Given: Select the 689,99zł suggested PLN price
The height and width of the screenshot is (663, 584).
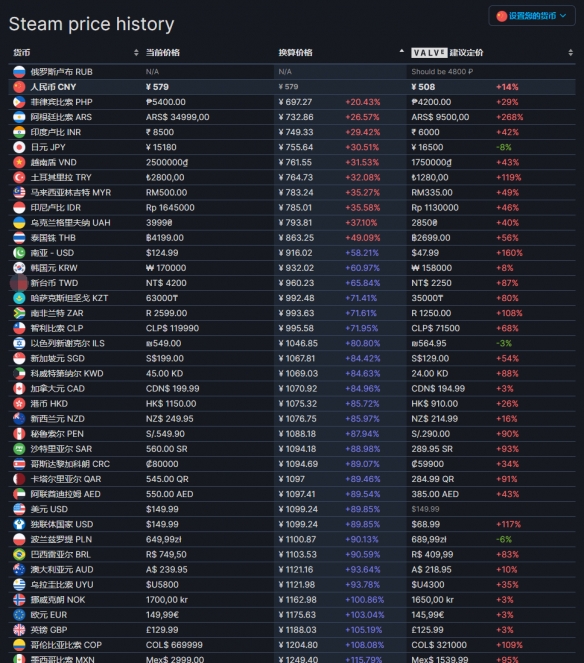Looking at the screenshot, I should pyautogui.click(x=429, y=540).
